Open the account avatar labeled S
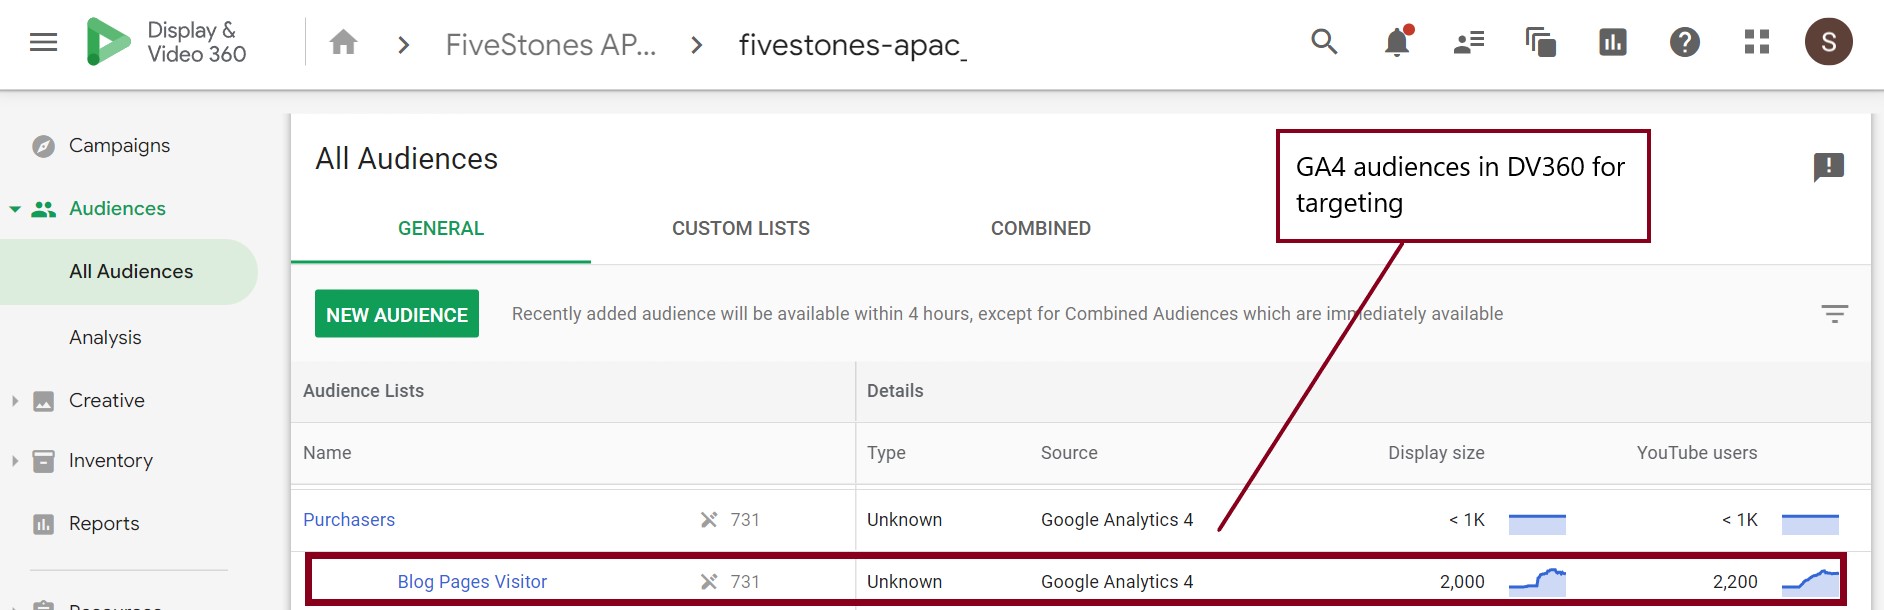1884x610 pixels. coord(1829,42)
